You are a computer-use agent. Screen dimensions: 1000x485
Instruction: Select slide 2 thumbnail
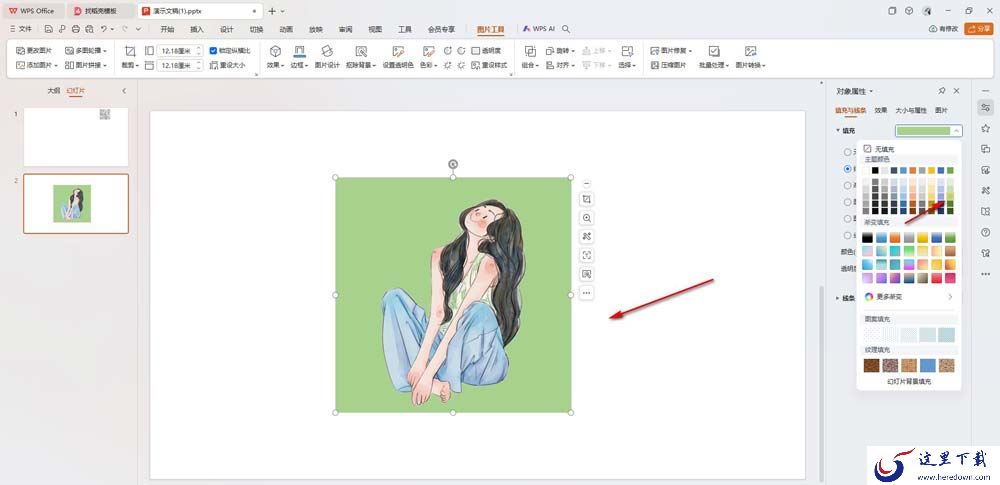[x=76, y=204]
